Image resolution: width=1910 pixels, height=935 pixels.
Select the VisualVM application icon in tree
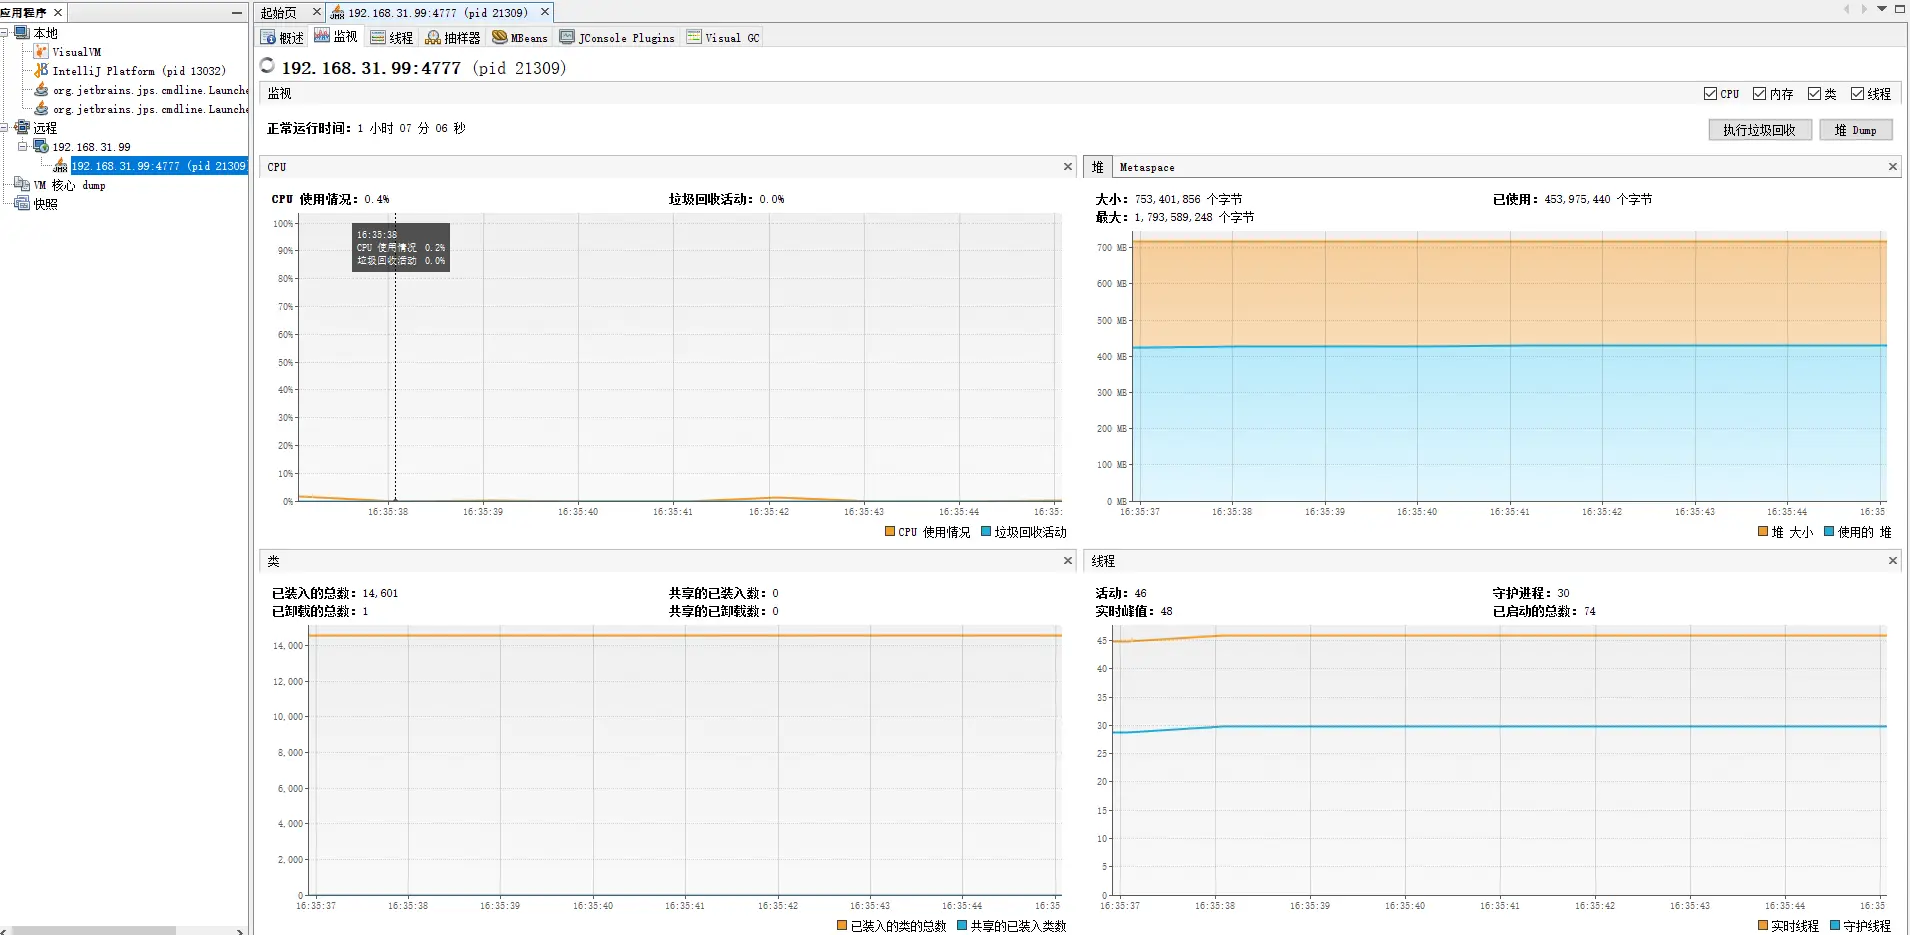point(41,51)
